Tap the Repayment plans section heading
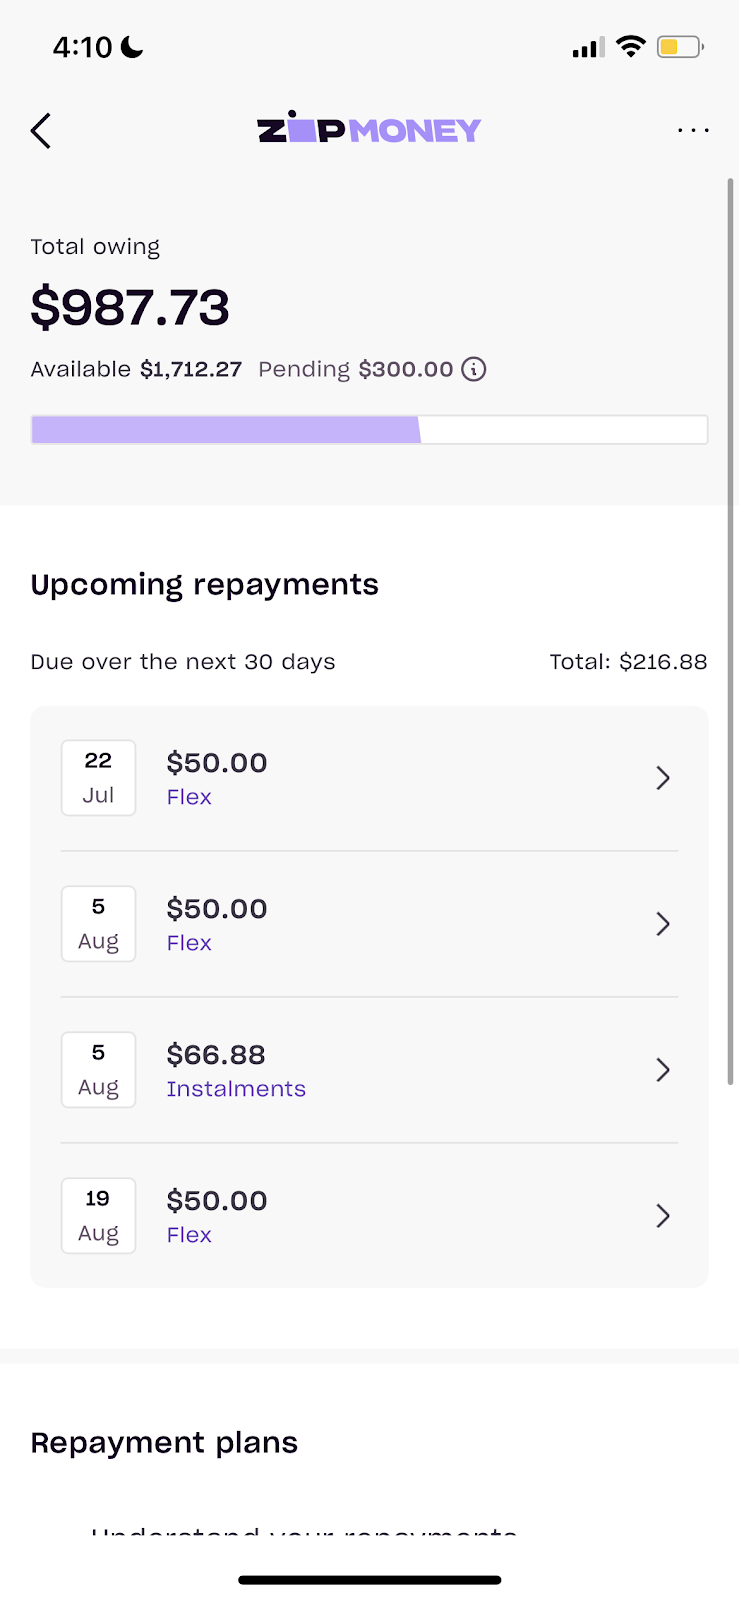Image resolution: width=739 pixels, height=1600 pixels. coord(164,1442)
